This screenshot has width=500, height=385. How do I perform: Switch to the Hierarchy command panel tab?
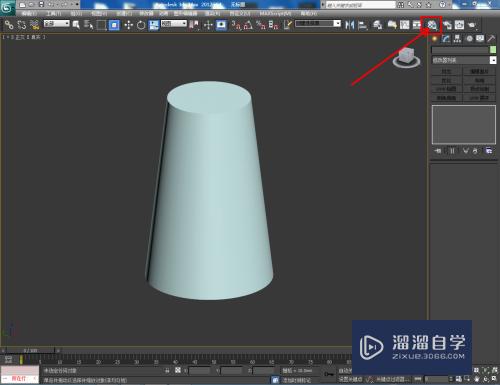pyautogui.click(x=457, y=39)
